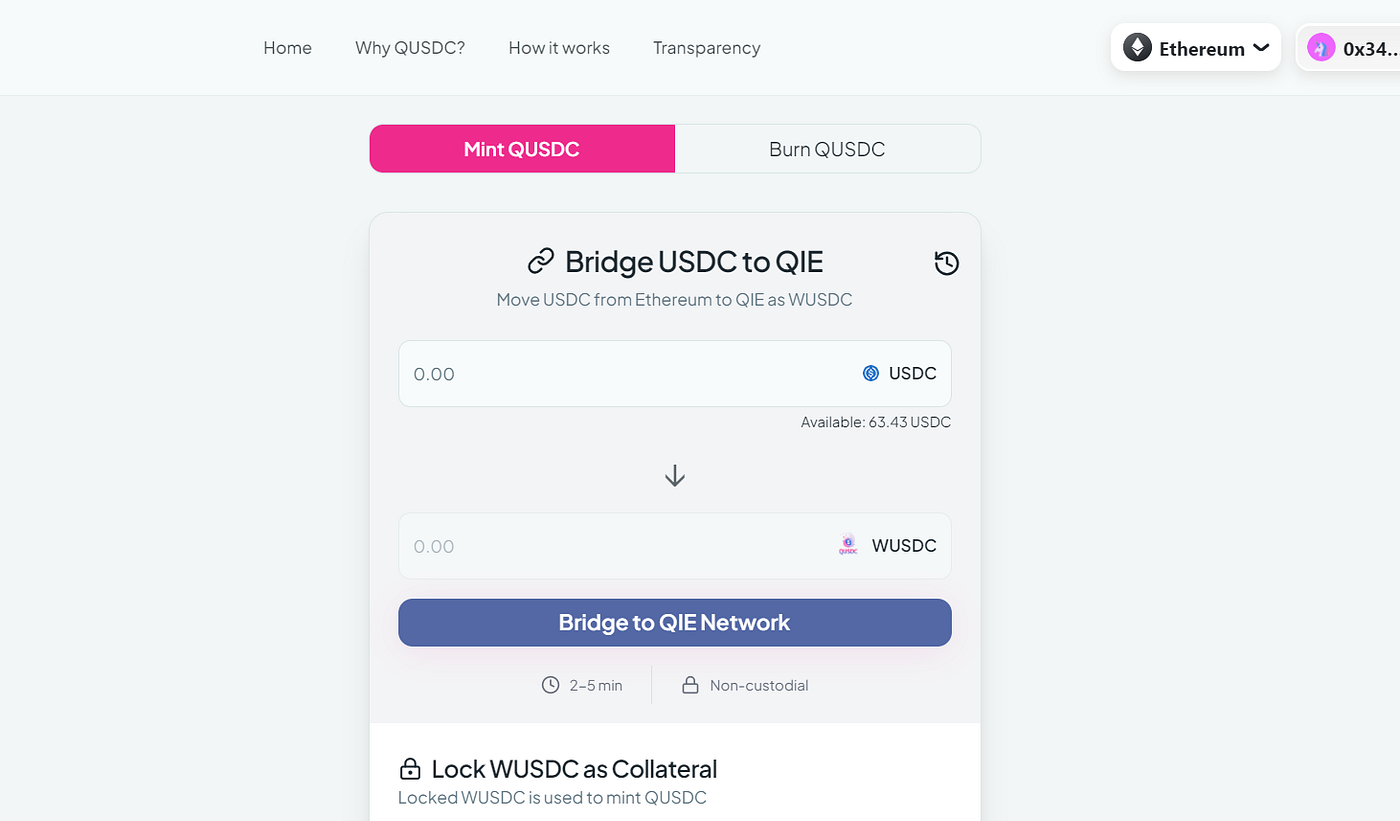Screen dimensions: 1400x821
Task: Expand the Ethereum network dropdown
Action: click(1261, 48)
